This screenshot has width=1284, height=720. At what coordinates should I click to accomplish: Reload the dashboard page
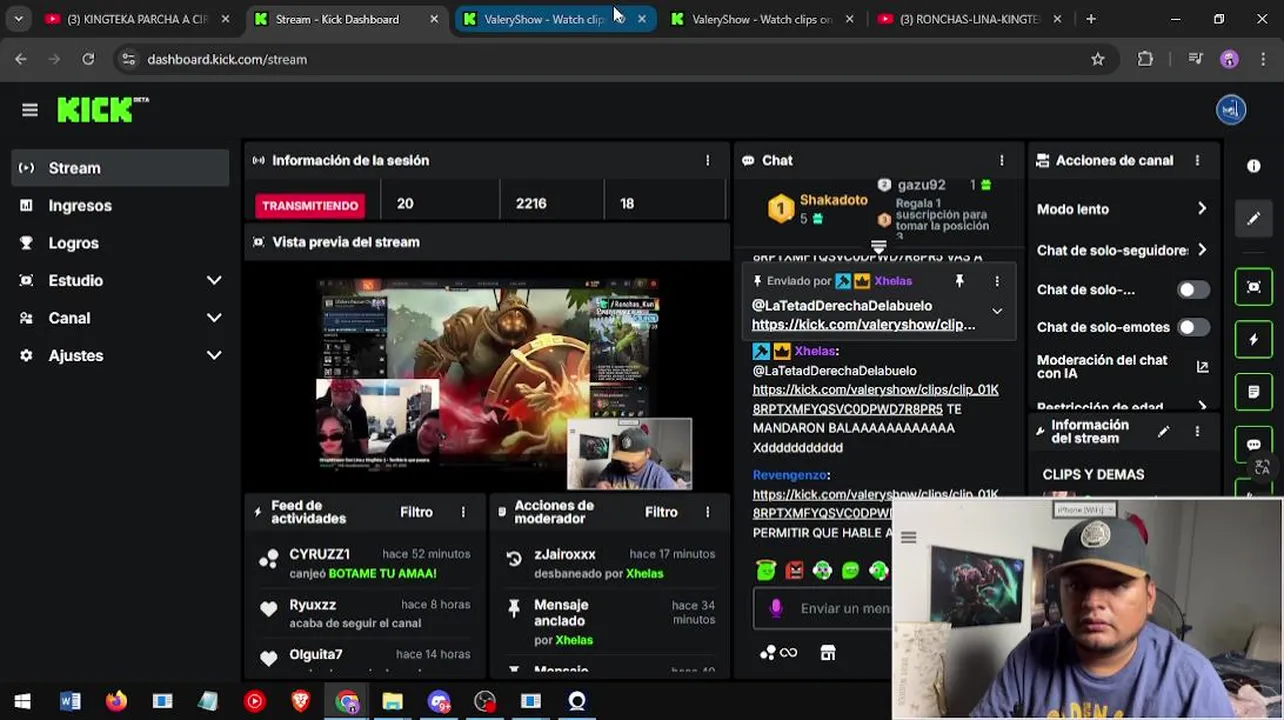88,59
